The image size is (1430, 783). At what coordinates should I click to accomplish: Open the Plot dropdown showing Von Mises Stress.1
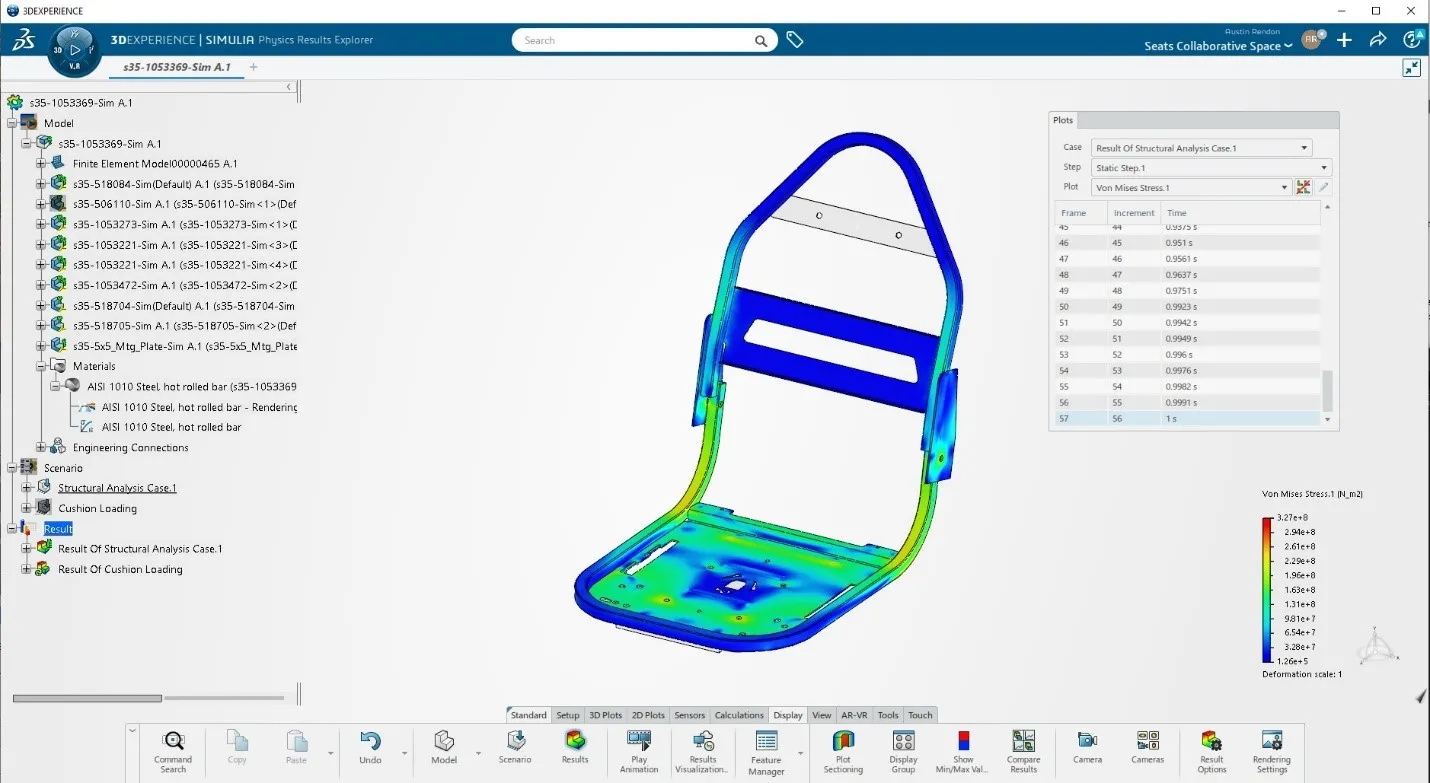click(1284, 187)
